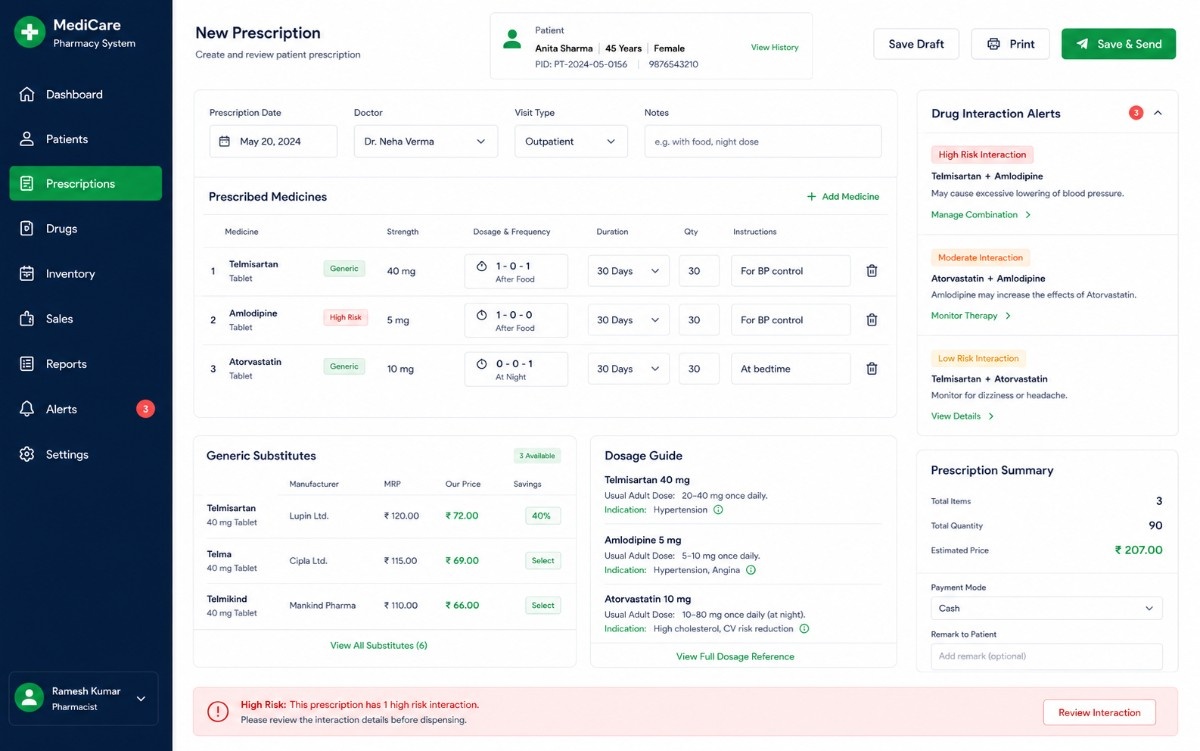Screen dimensions: 1200x751
Task: Click the info icon next to CV risk reduction
Action: point(804,629)
